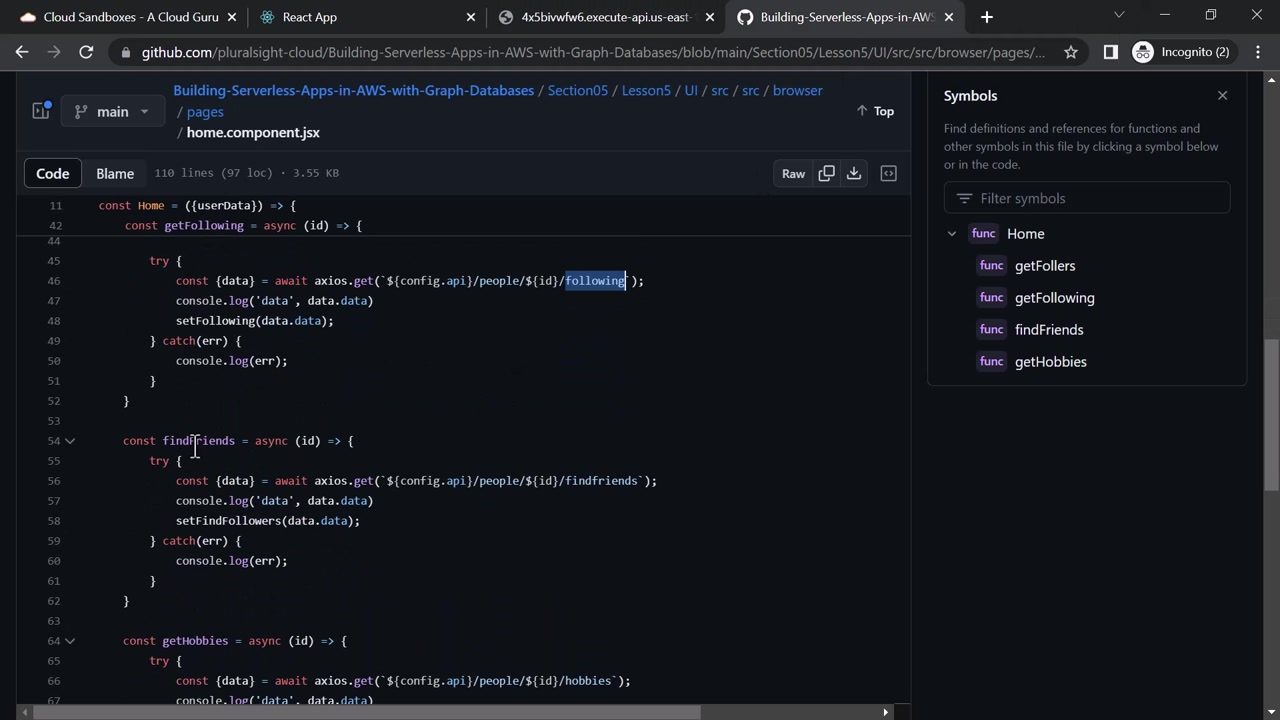Screen dimensions: 1280x720
Task: Close the Symbols panel
Action: click(x=1222, y=96)
